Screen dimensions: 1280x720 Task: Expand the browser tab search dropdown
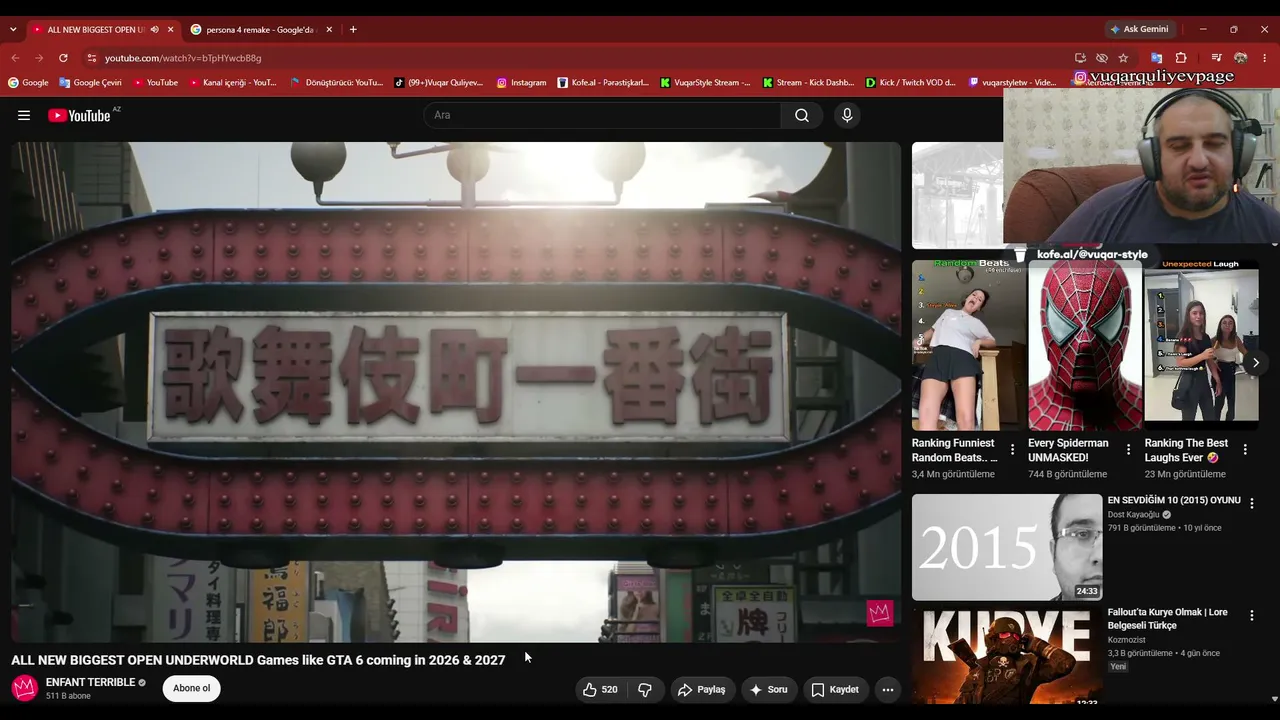pos(13,30)
